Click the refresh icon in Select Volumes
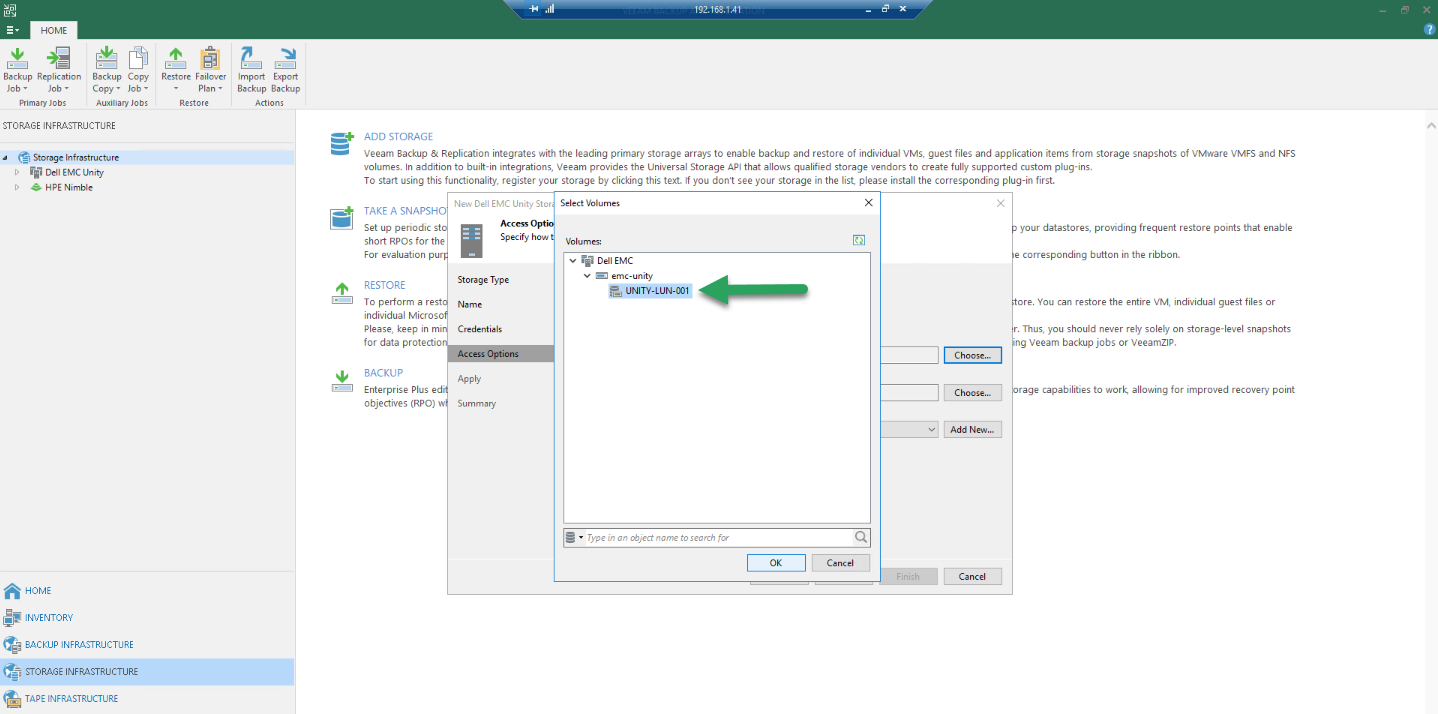Viewport: 1438px width, 714px height. (858, 240)
